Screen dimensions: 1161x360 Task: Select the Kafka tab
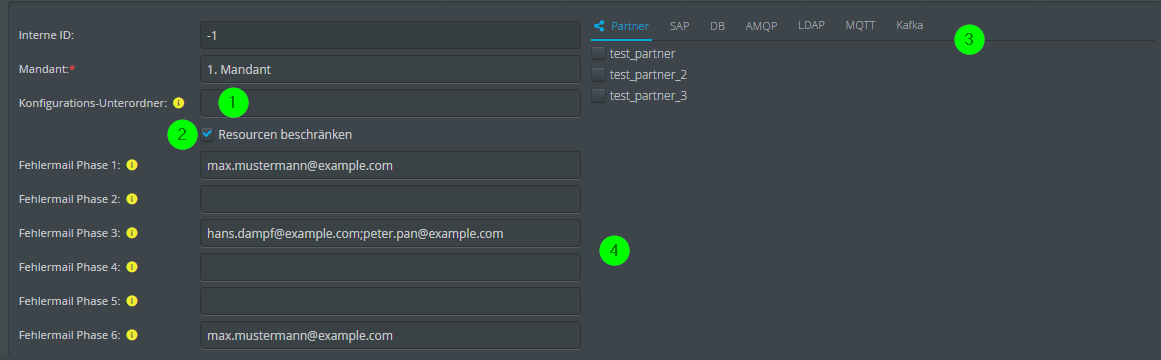(x=909, y=25)
